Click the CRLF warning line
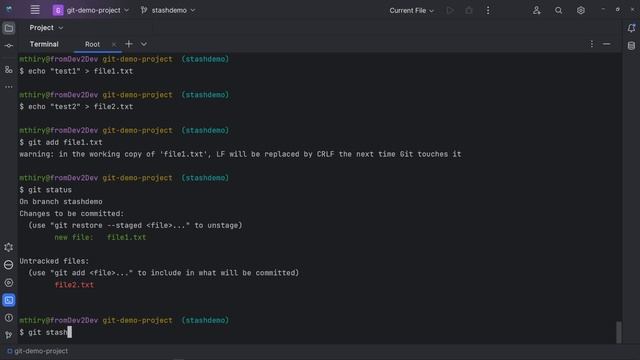The height and width of the screenshot is (360, 640). click(240, 154)
